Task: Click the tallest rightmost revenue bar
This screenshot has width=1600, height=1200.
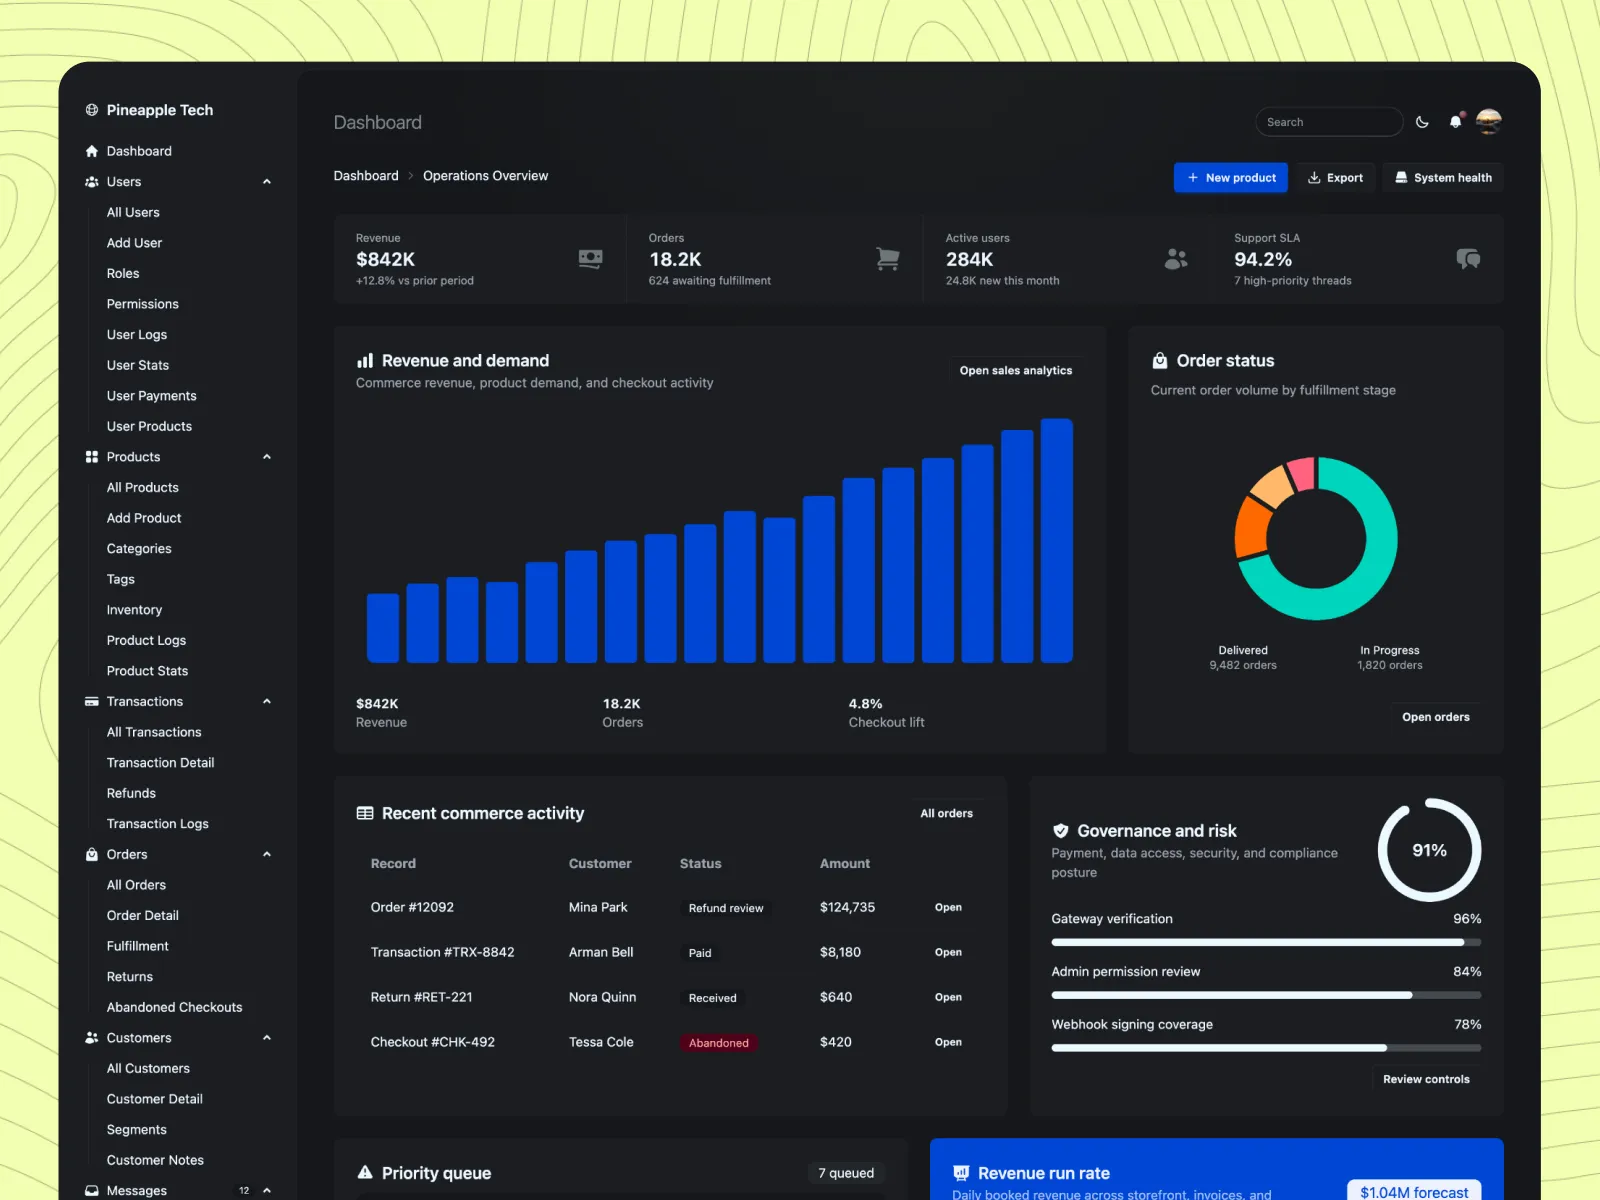Action: (x=1056, y=541)
